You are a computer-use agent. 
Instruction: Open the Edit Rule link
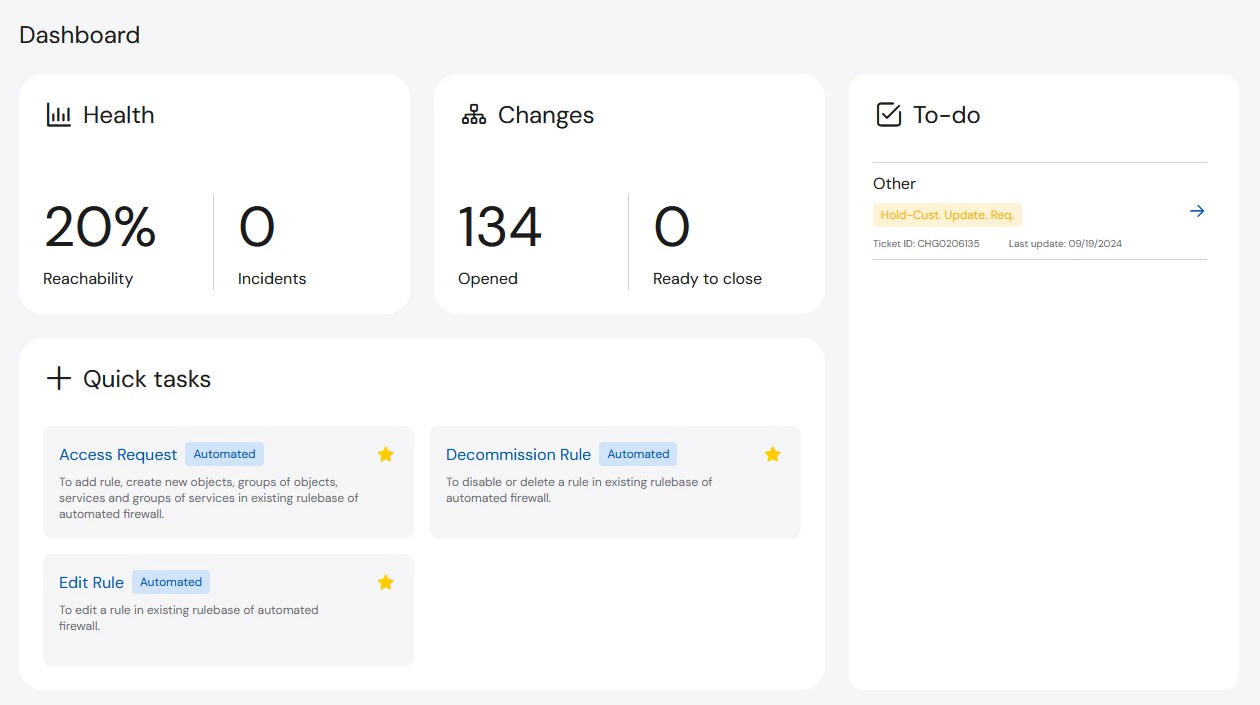[x=91, y=583]
